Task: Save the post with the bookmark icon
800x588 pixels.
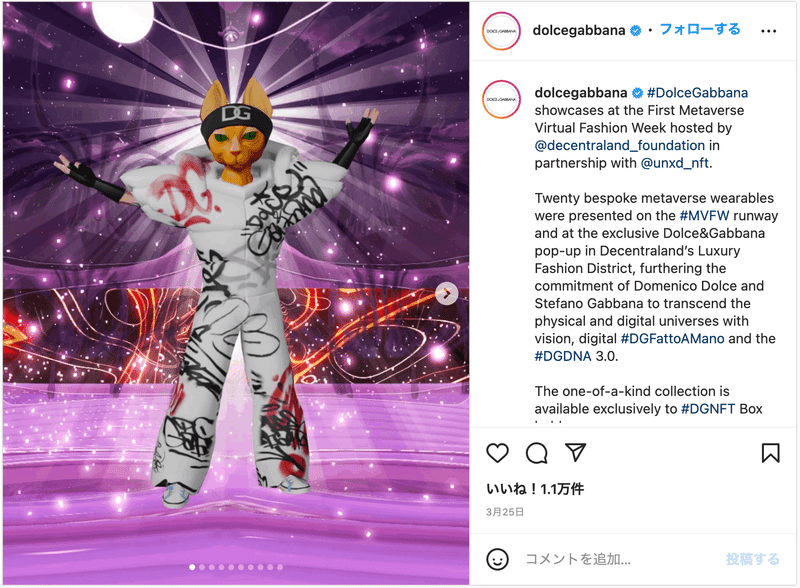Action: (770, 453)
